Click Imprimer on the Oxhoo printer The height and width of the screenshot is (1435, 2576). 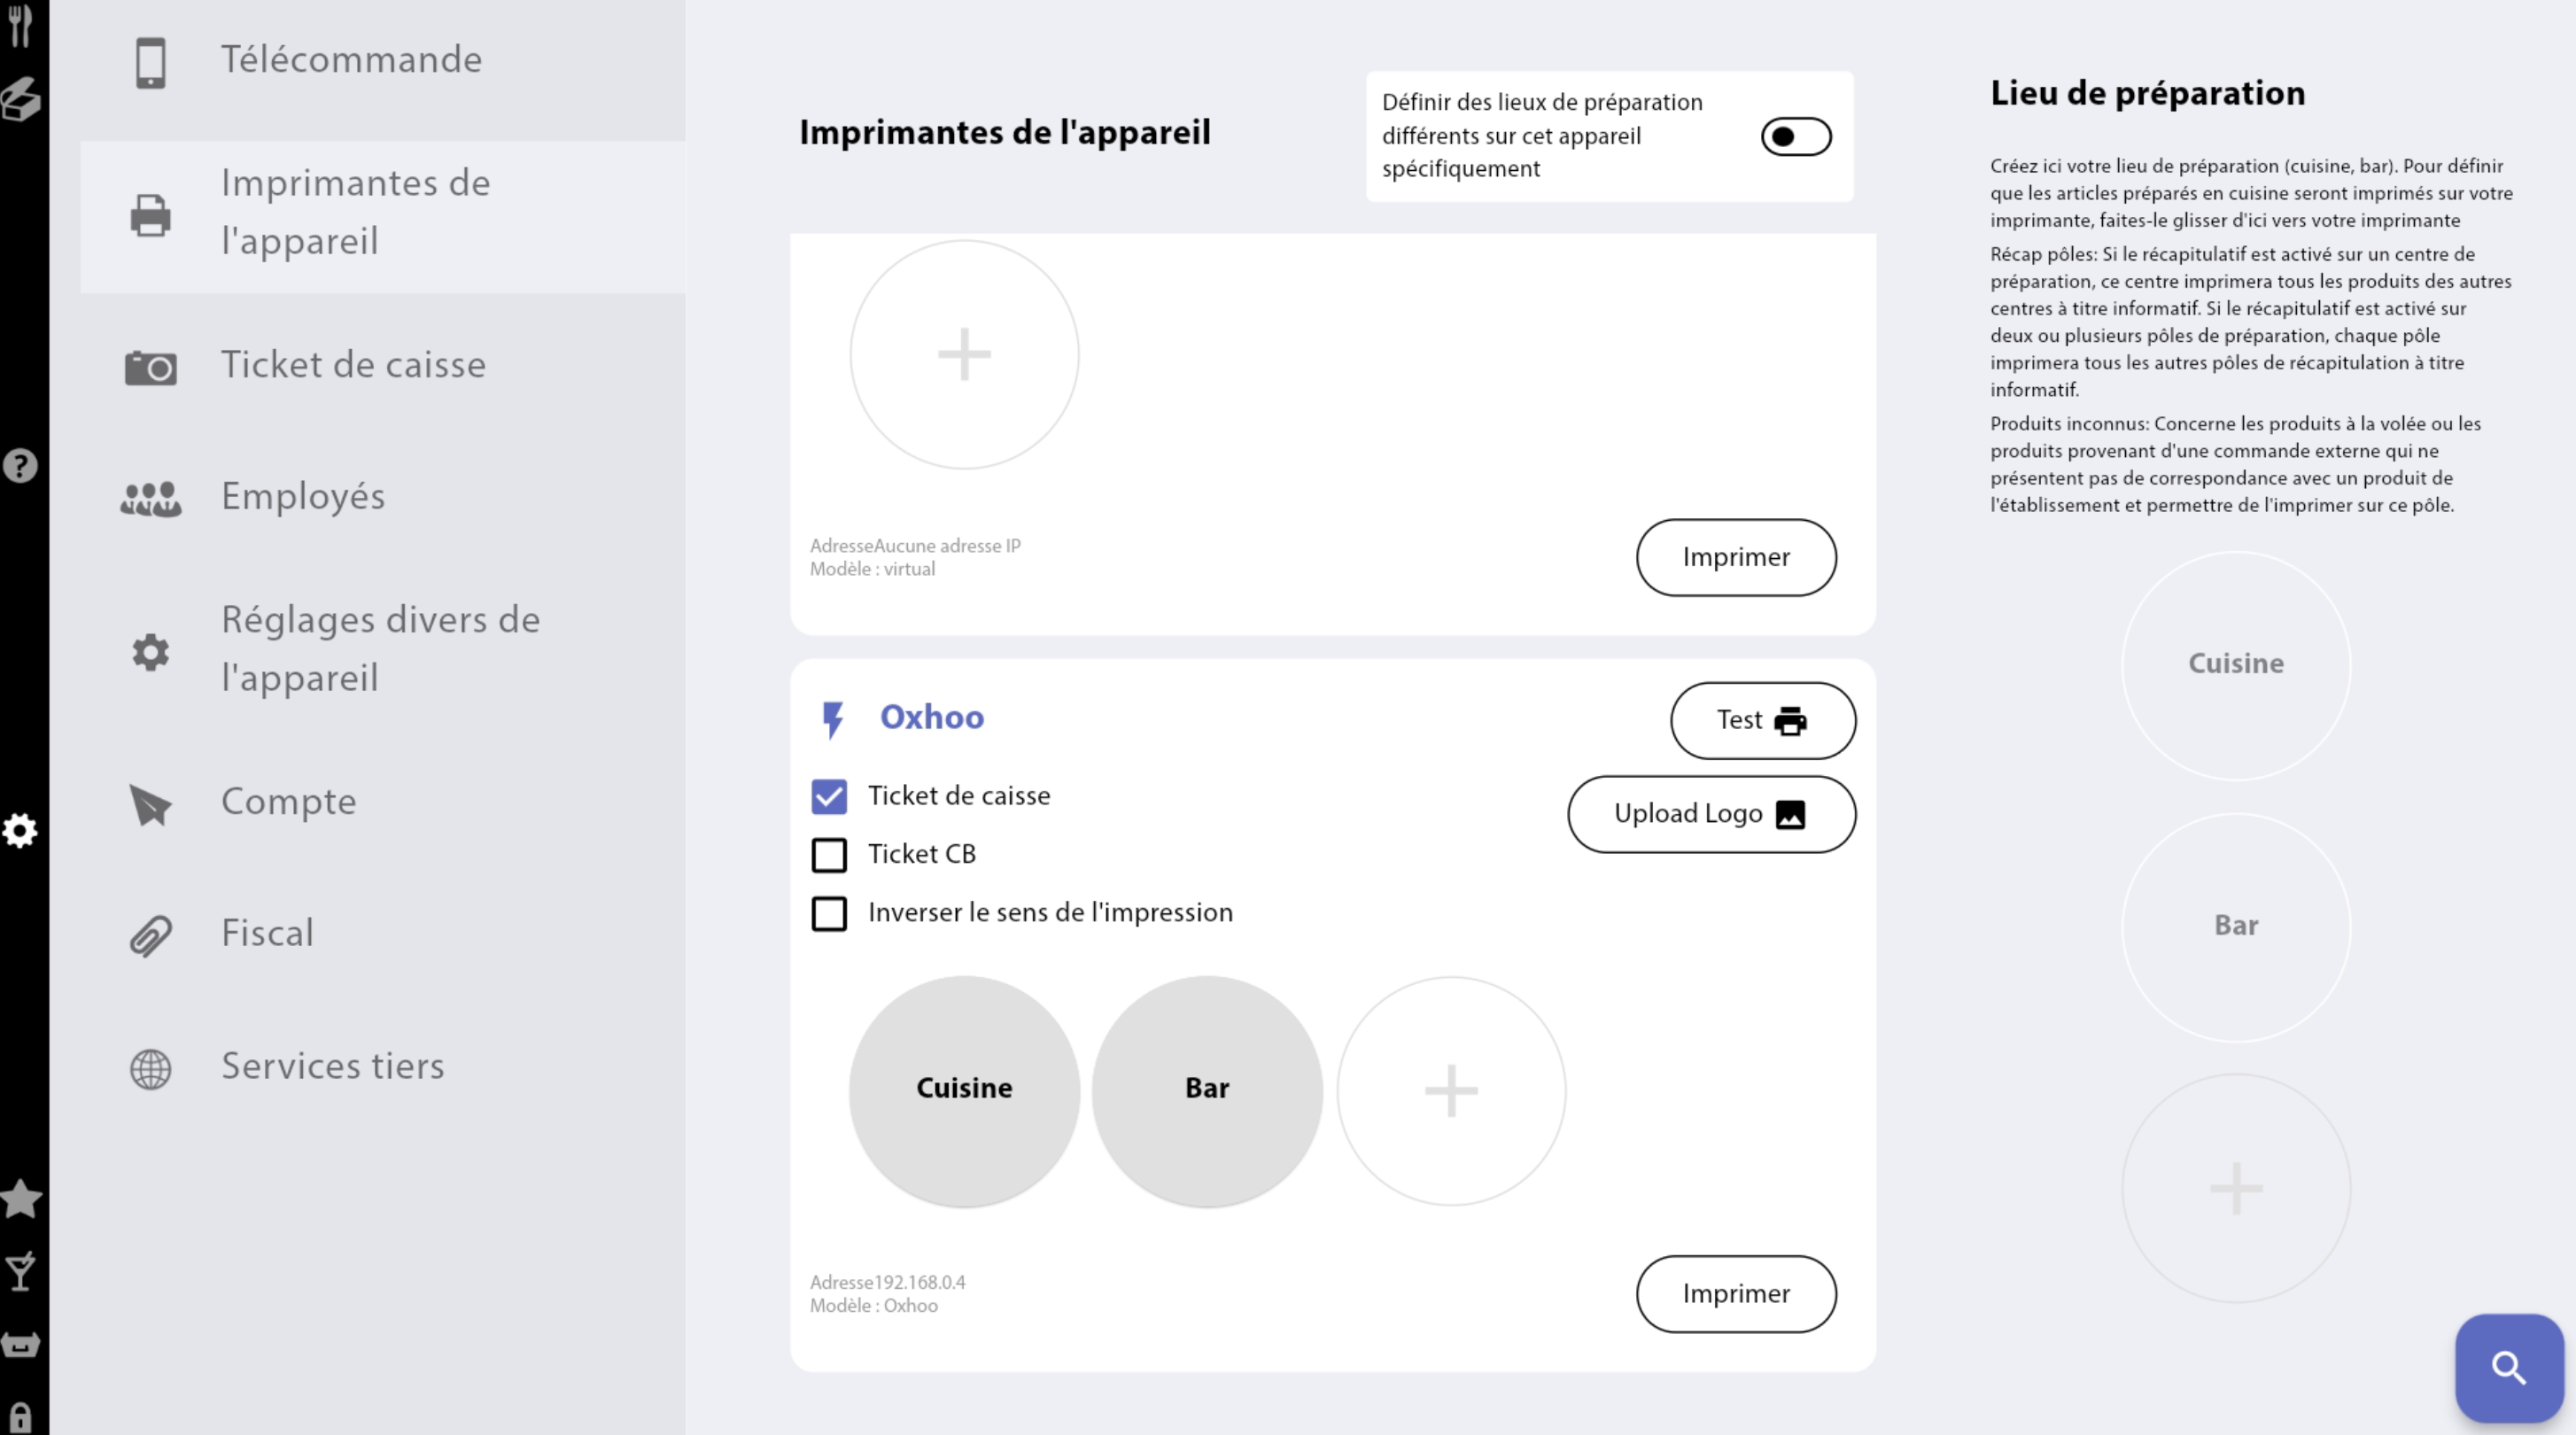[x=1736, y=1293]
